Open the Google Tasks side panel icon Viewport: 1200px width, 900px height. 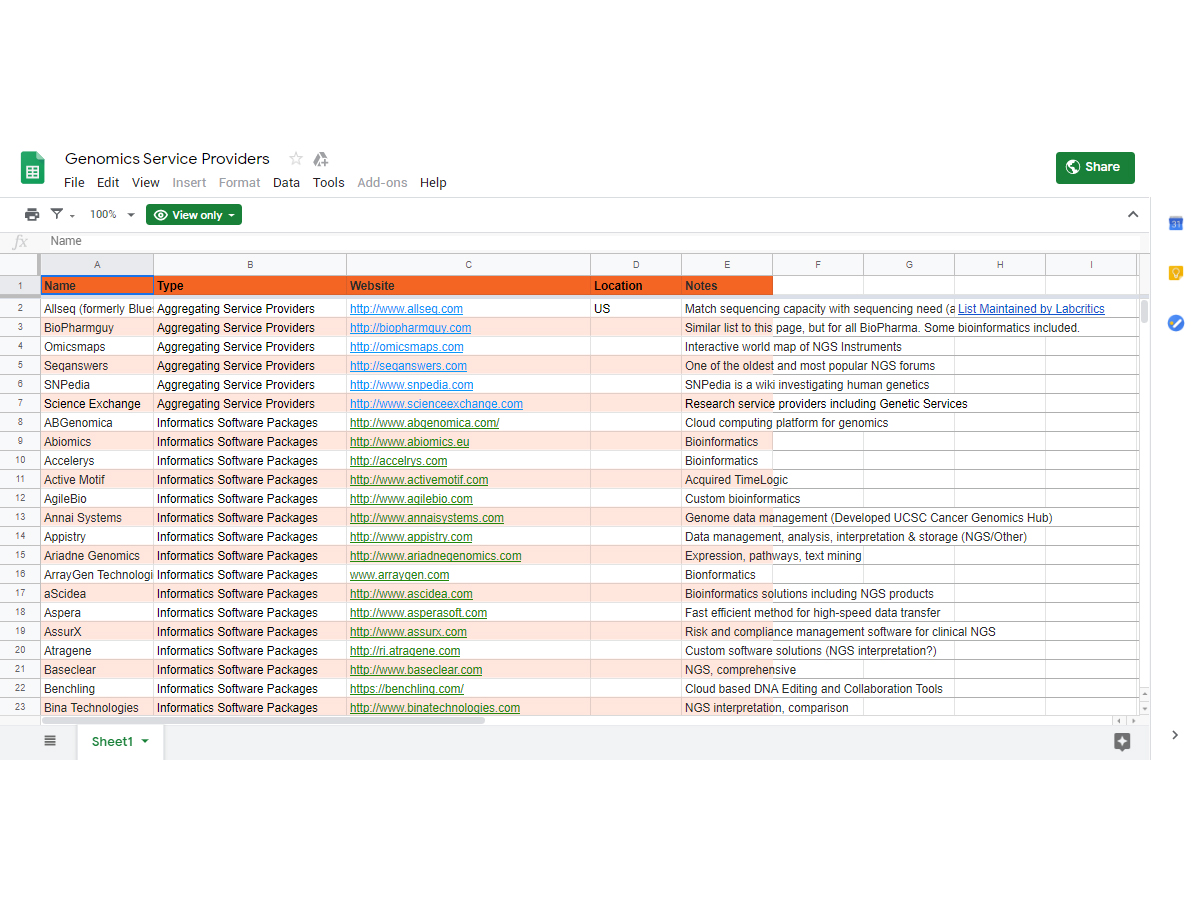pyautogui.click(x=1176, y=323)
